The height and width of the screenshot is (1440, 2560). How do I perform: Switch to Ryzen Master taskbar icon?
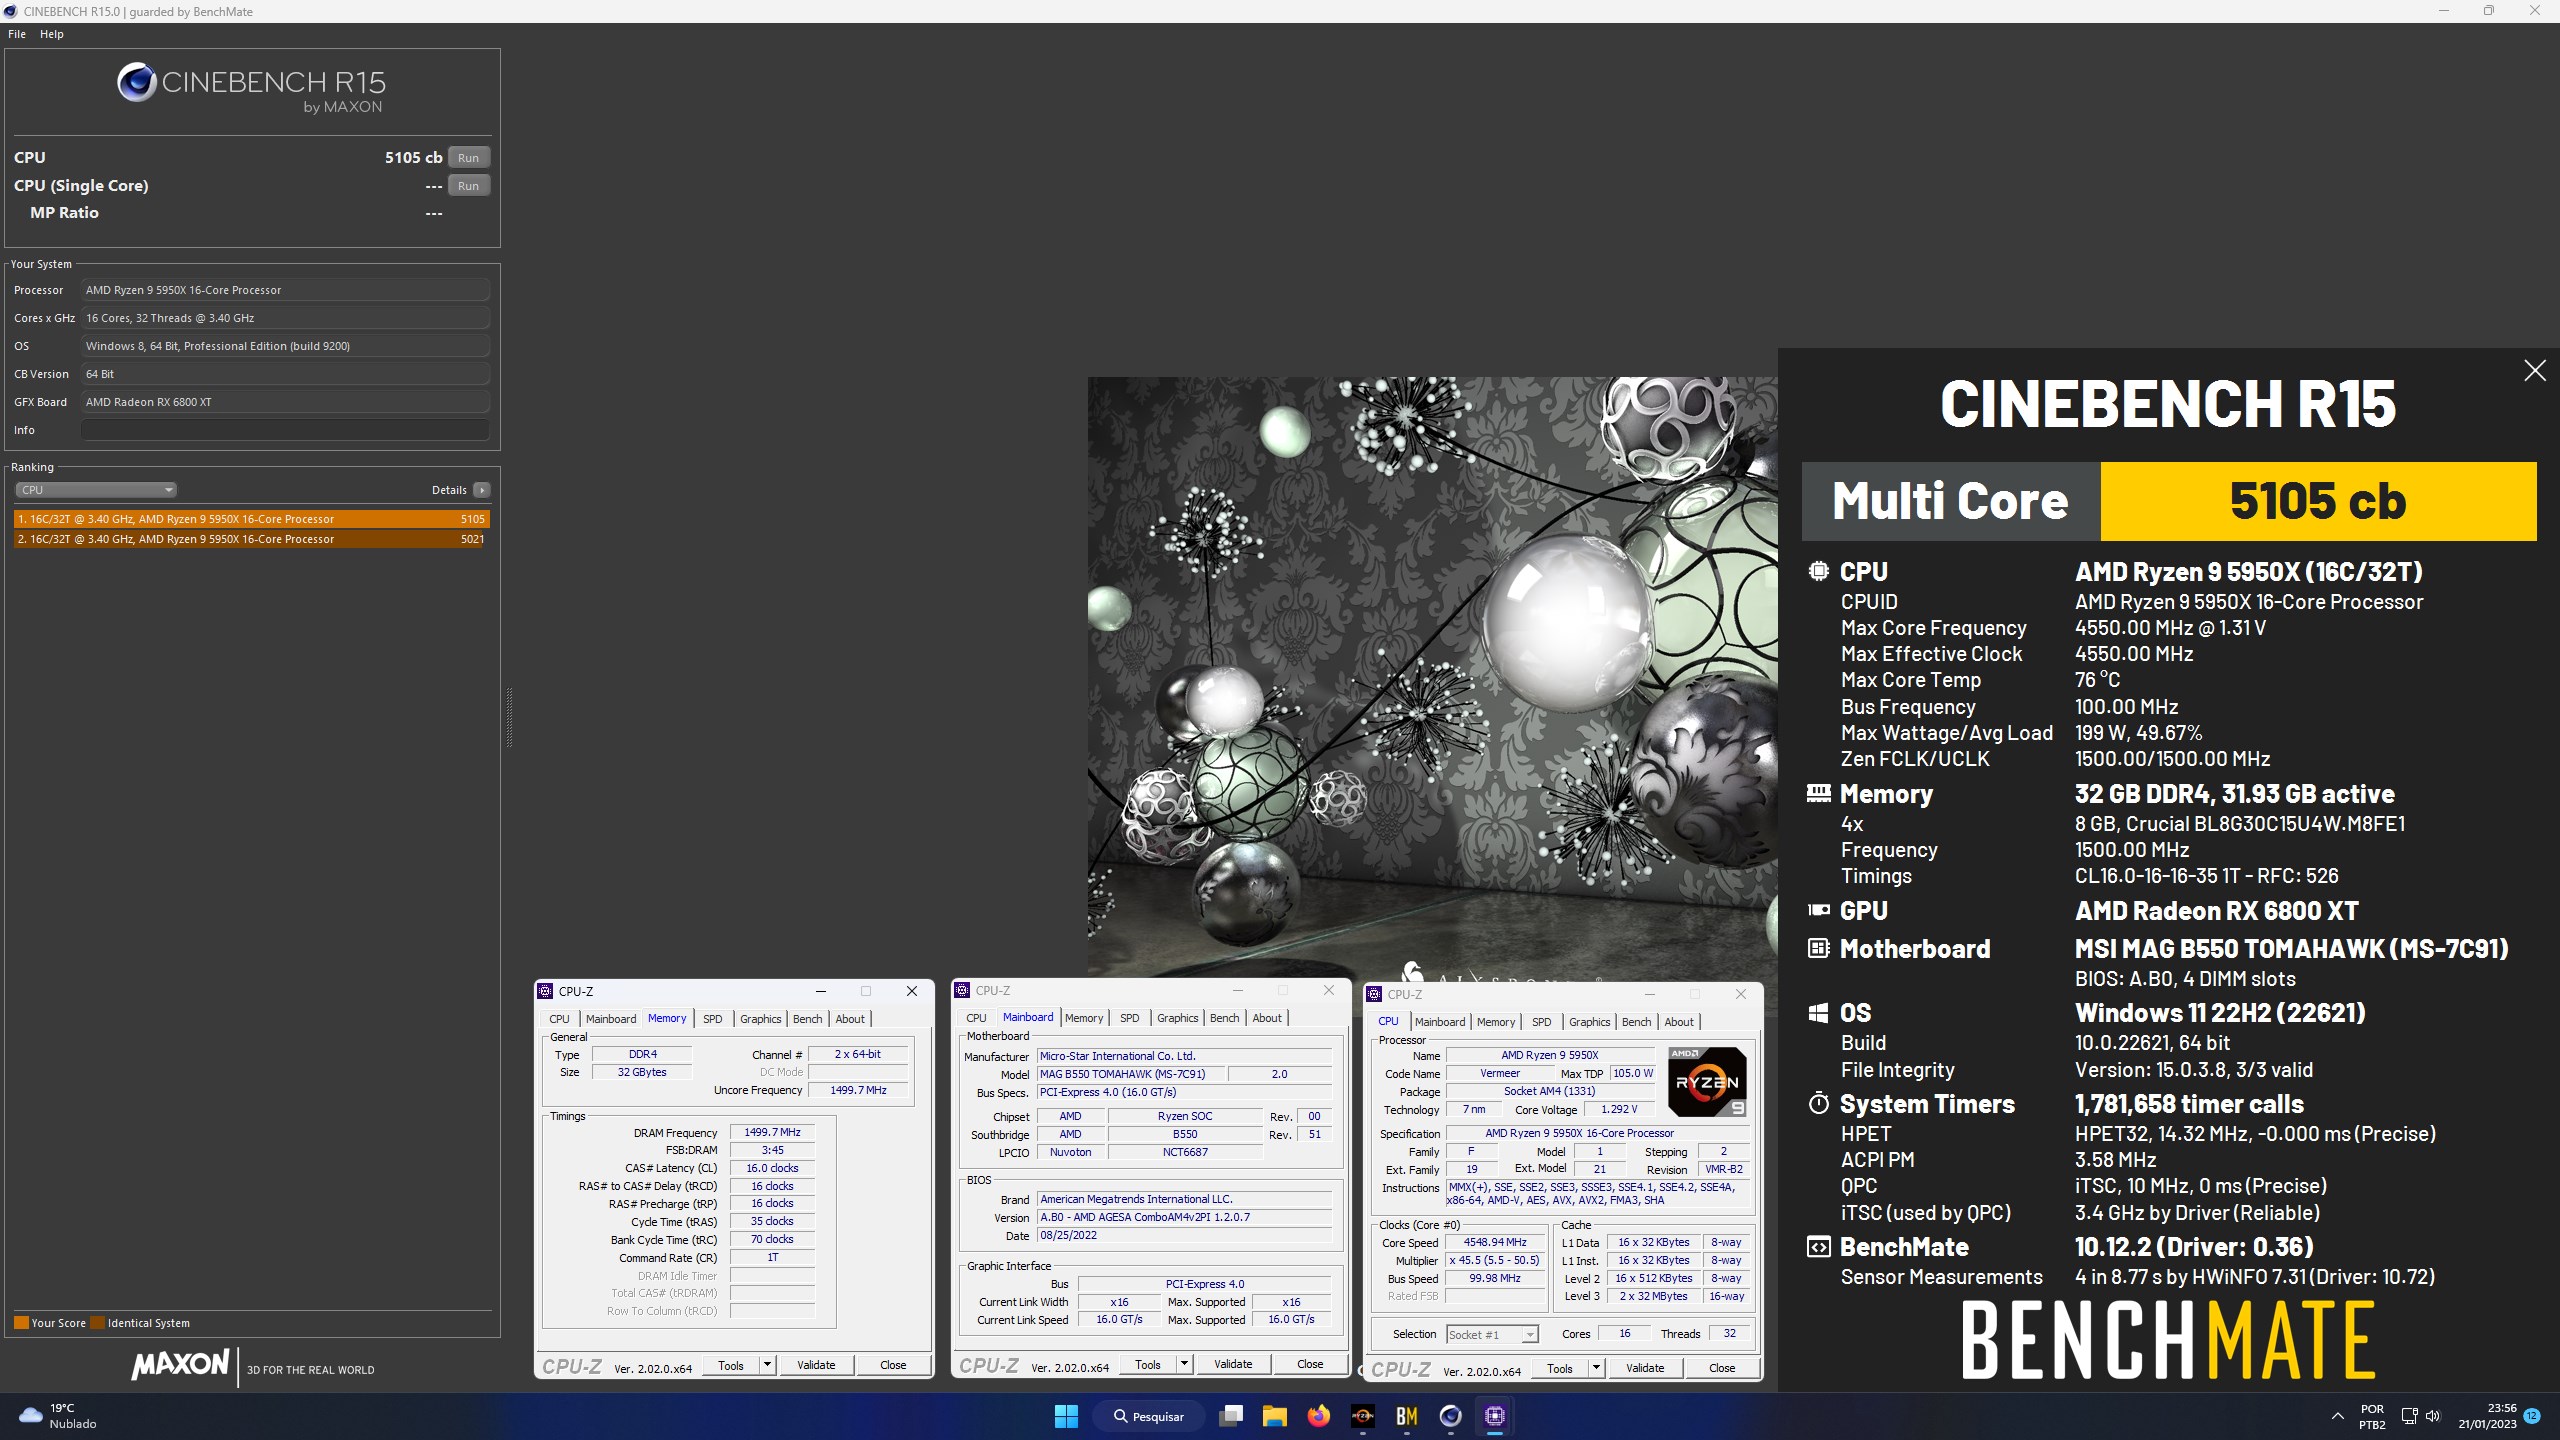[1362, 1416]
